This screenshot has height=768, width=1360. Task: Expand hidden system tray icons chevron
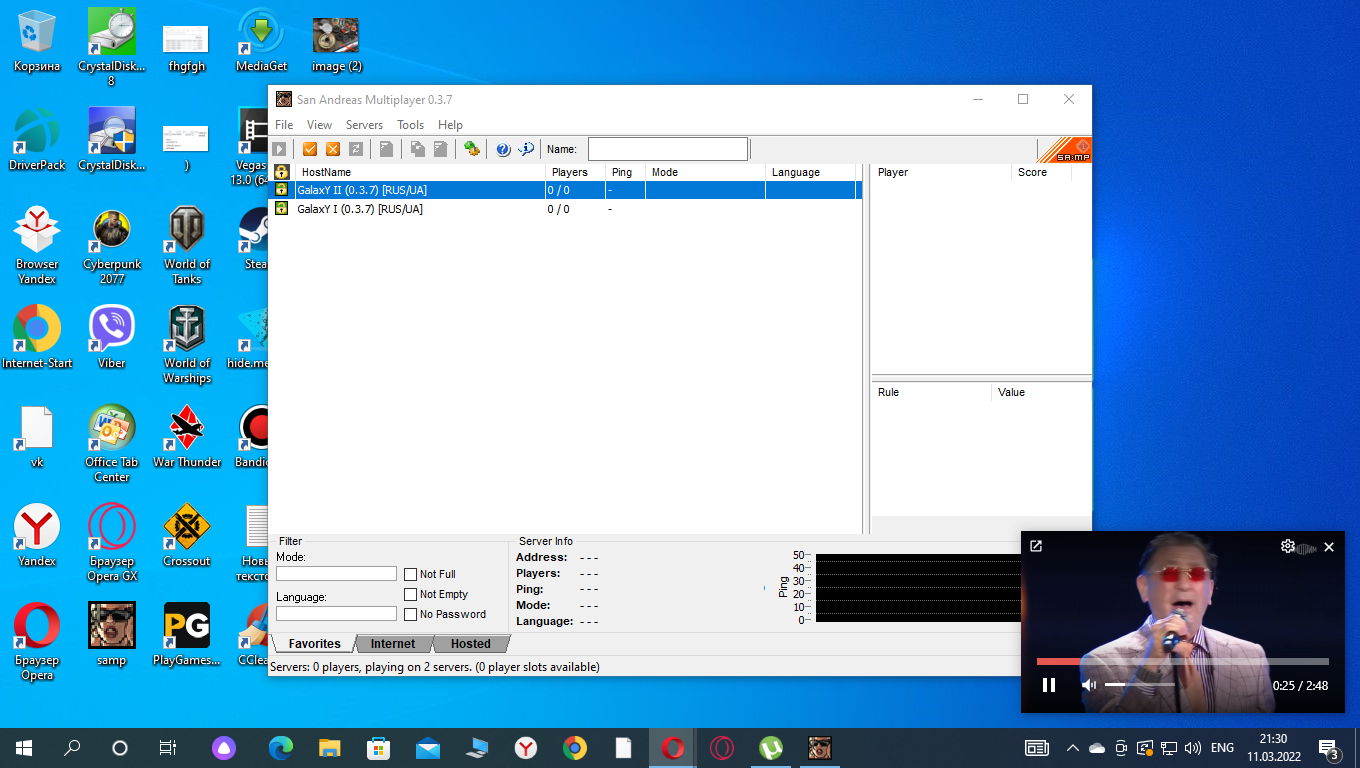(1073, 748)
